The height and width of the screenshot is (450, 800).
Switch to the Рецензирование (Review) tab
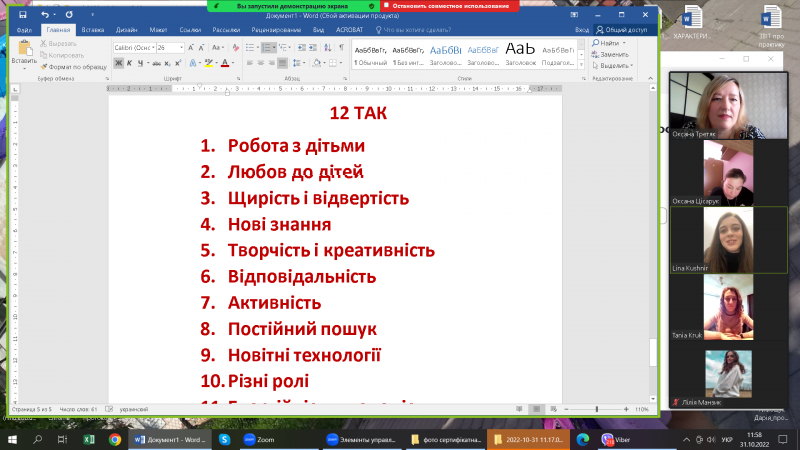276,30
